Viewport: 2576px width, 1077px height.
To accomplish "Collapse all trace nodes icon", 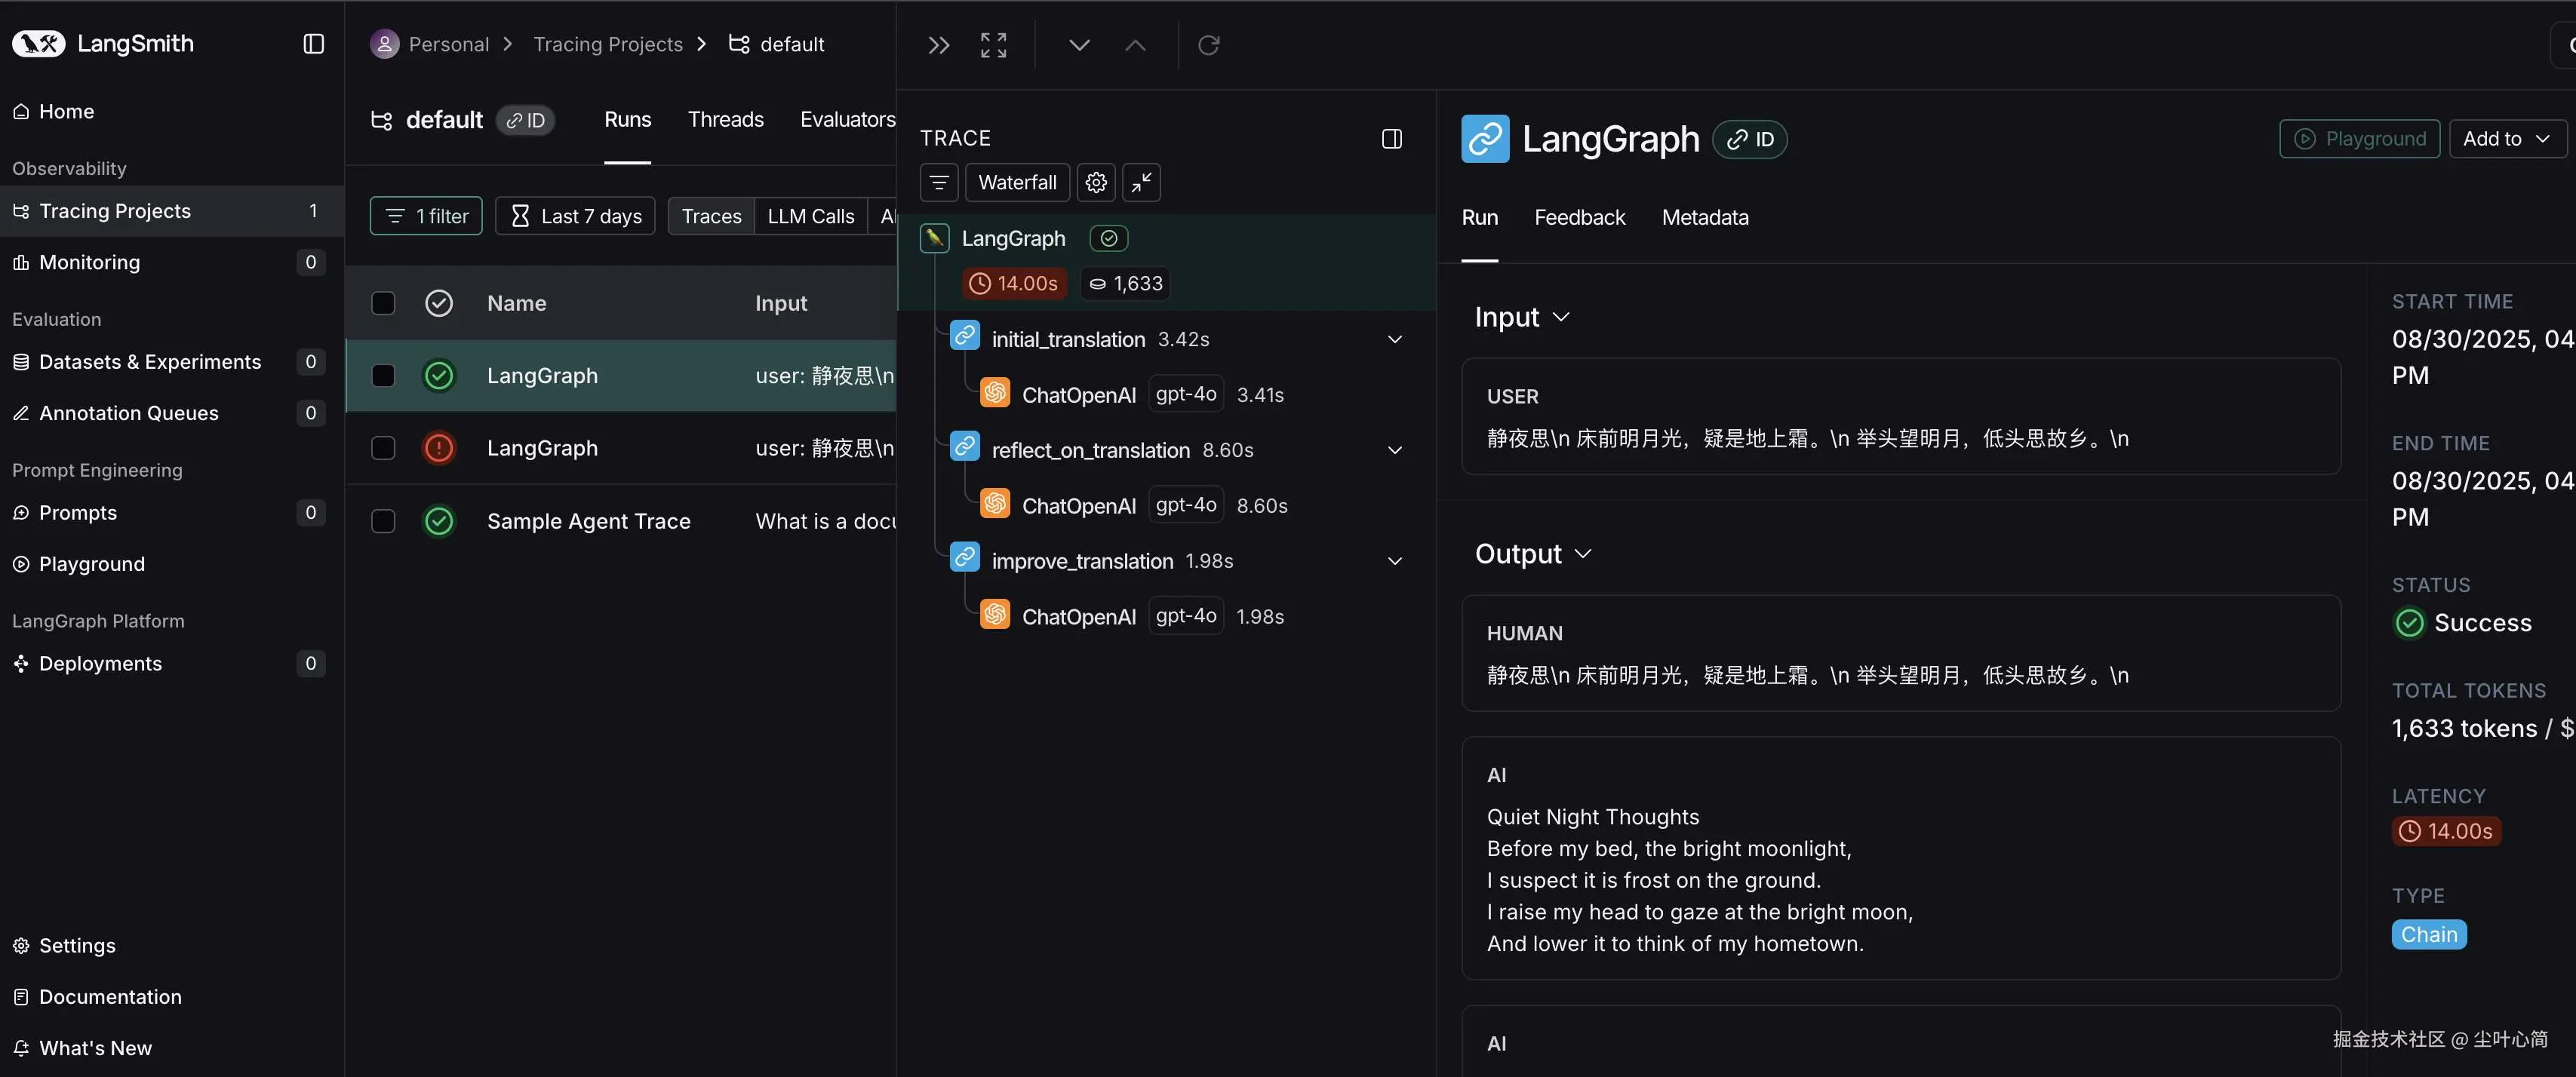I will point(1141,183).
